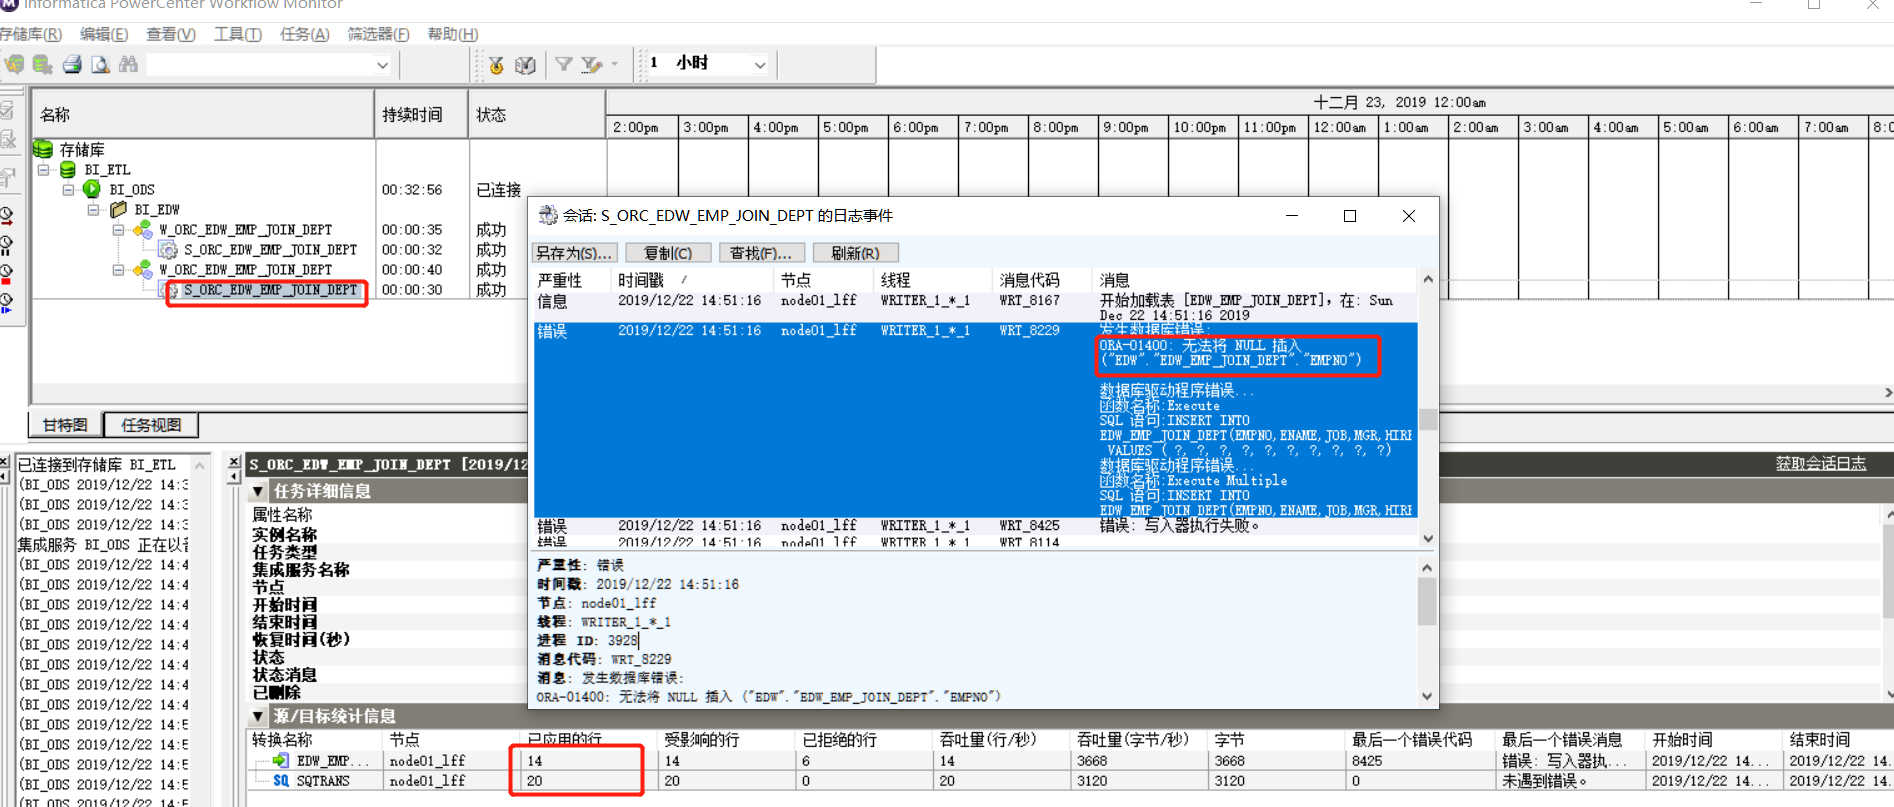Open the 存储库(R) menu
1894x807 pixels.
(x=30, y=34)
